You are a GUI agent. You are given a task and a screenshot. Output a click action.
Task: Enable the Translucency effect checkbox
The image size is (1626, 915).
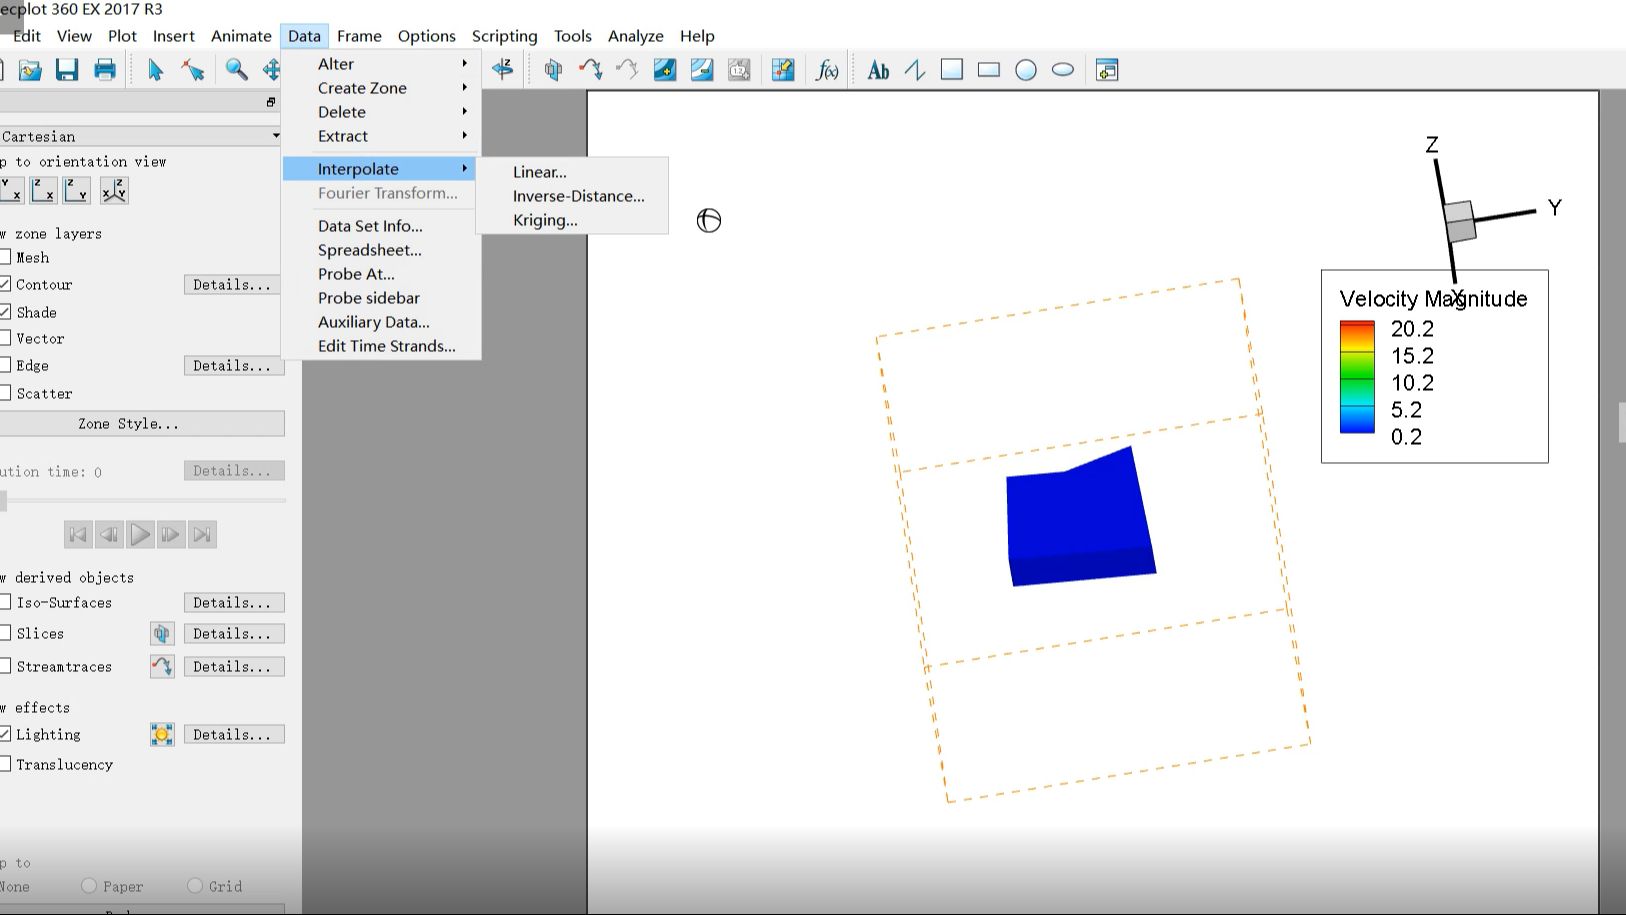tap(6, 764)
